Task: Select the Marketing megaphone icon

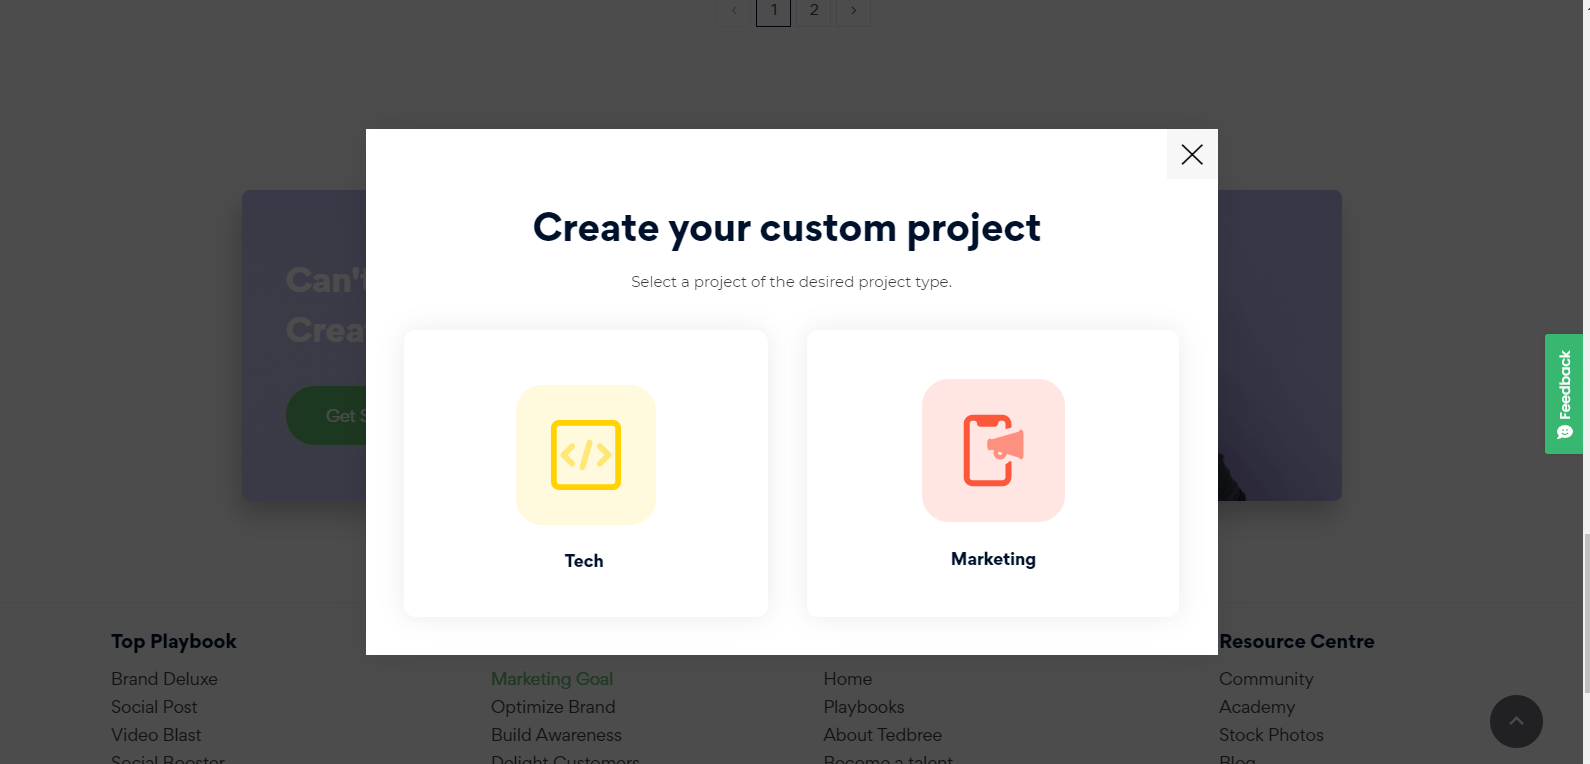Action: click(x=992, y=450)
